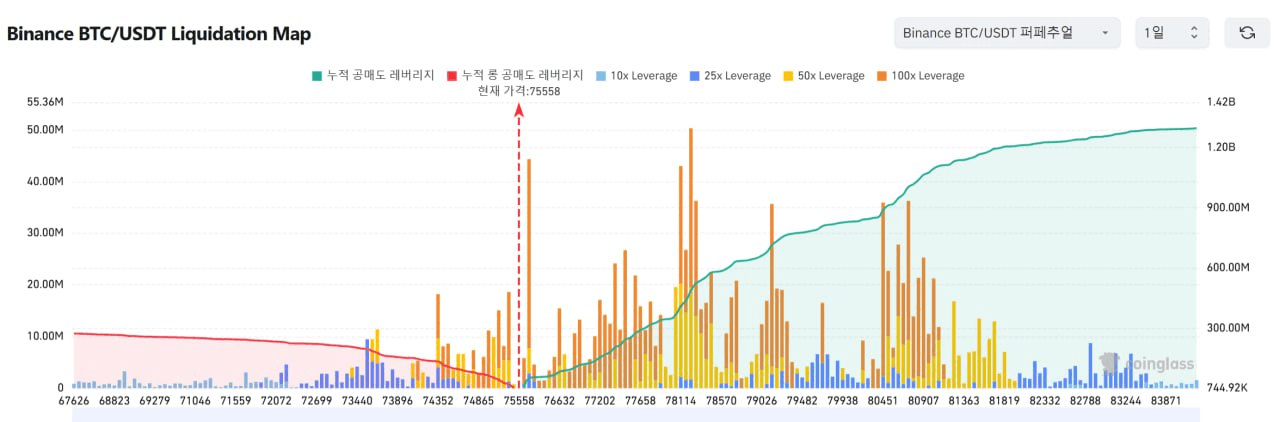Open the 1일 timeframe selector

1173,33
